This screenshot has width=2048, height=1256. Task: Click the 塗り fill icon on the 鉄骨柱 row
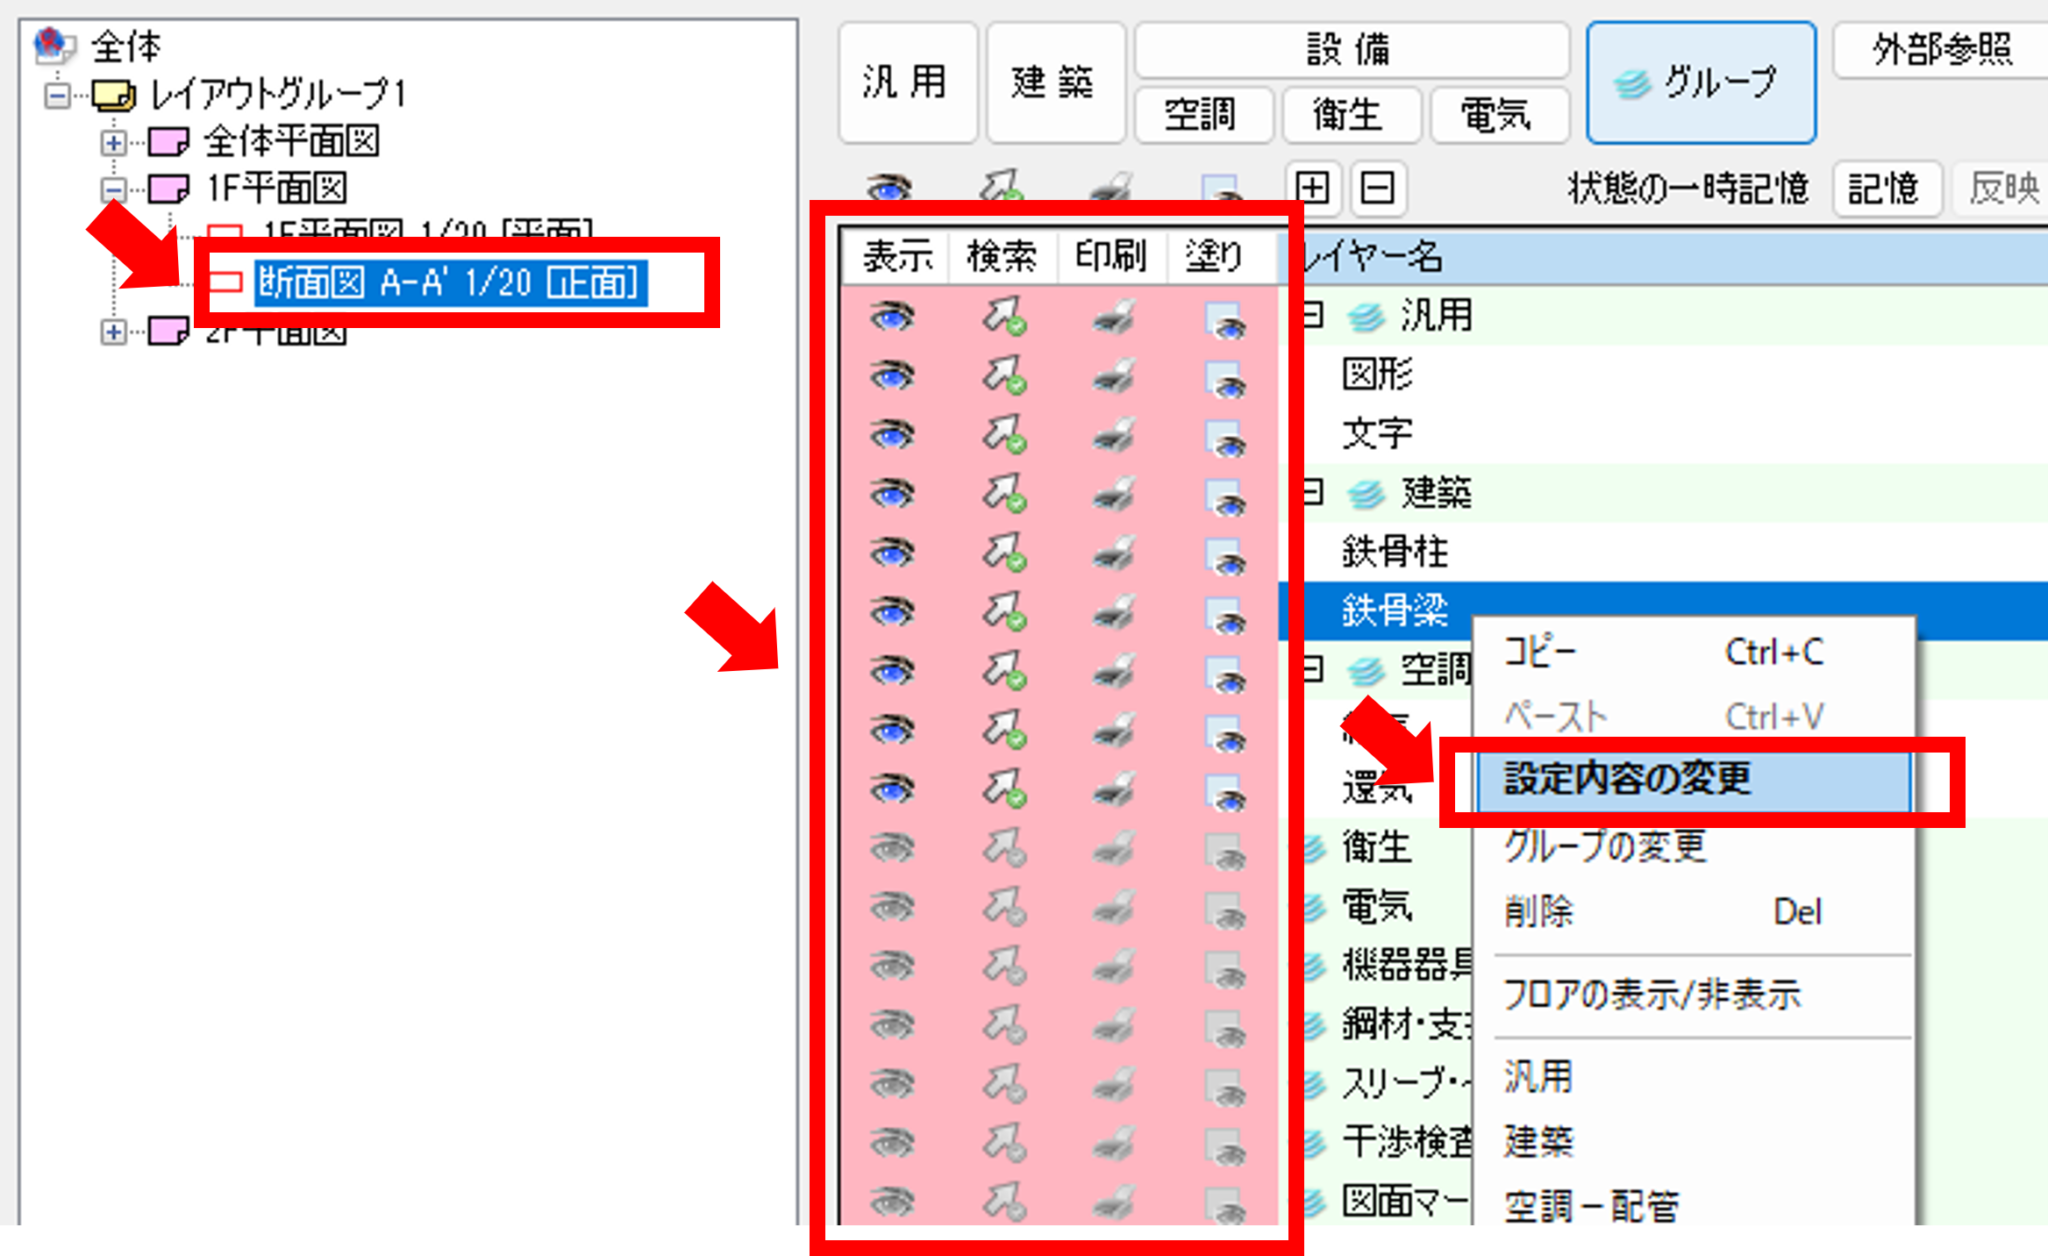tap(1225, 551)
